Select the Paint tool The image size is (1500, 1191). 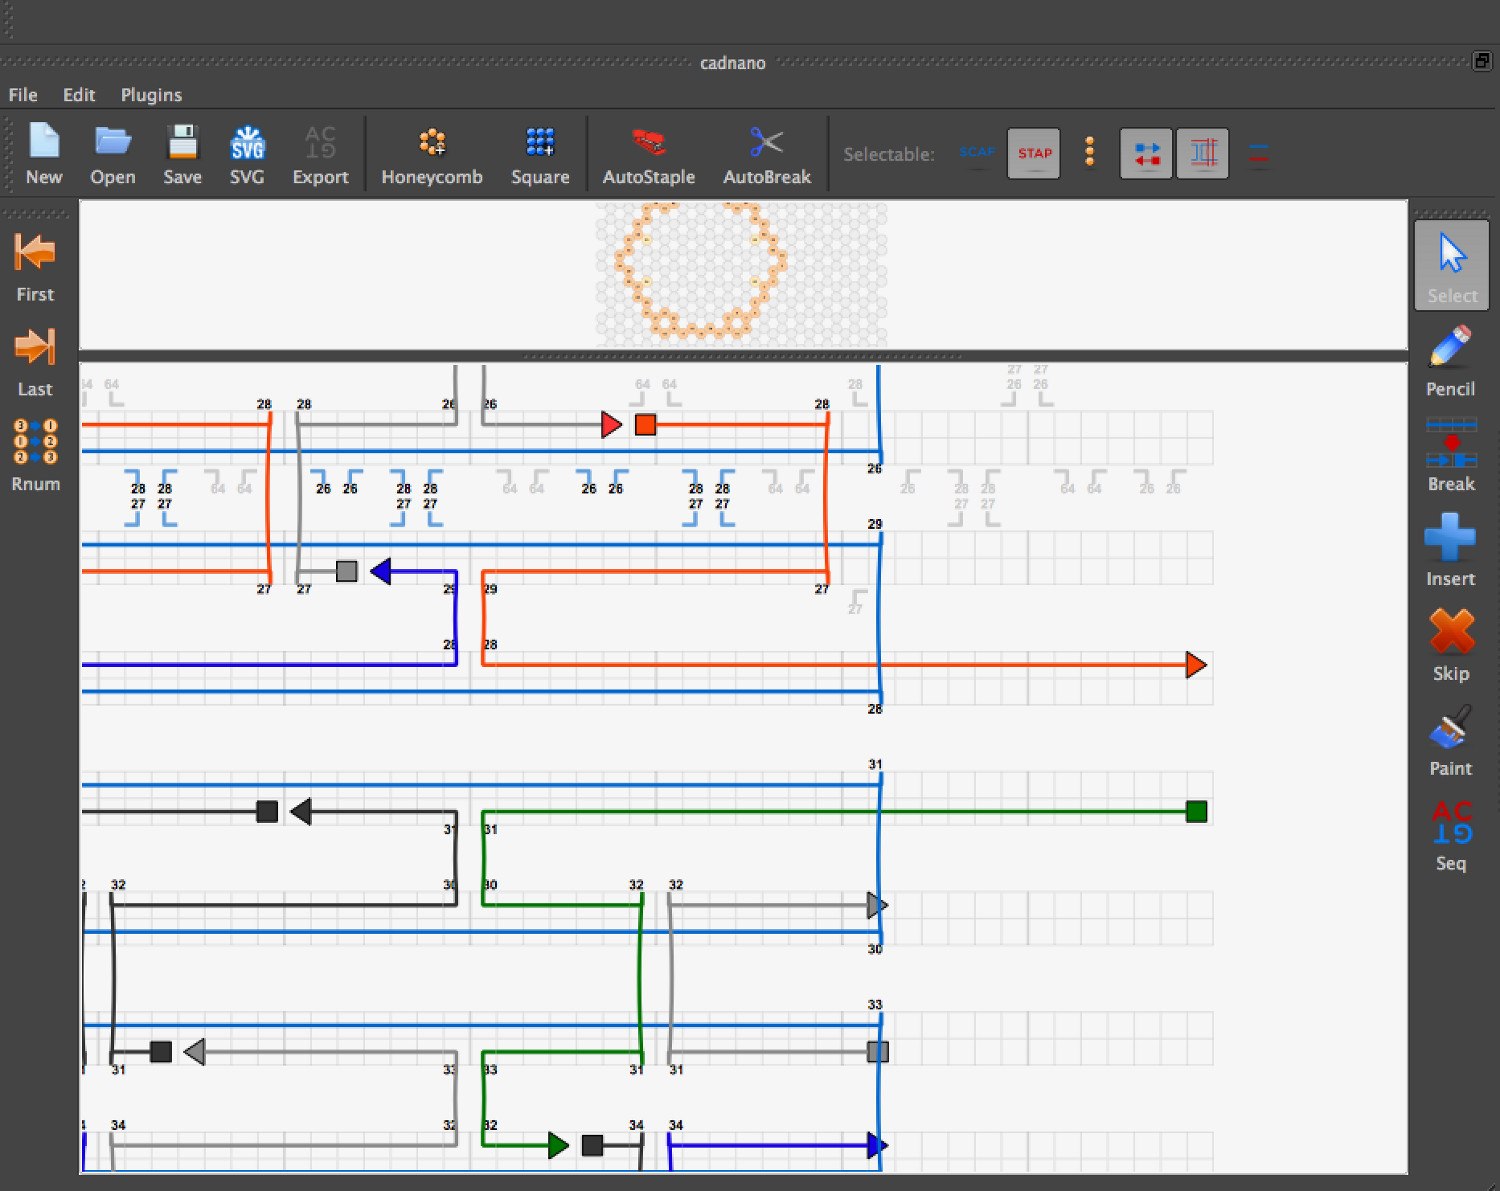(x=1450, y=740)
